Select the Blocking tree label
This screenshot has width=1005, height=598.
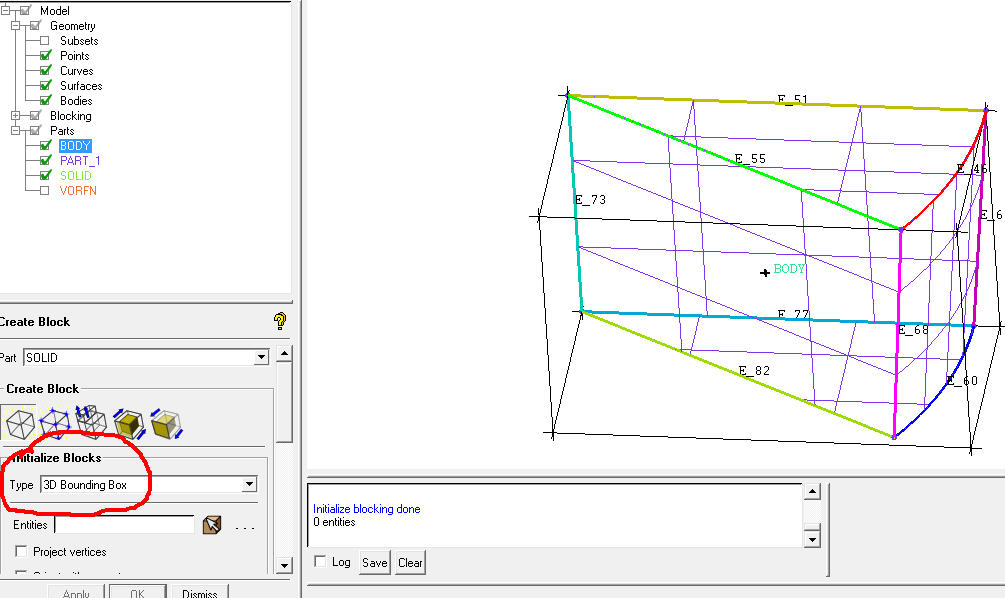tap(71, 115)
